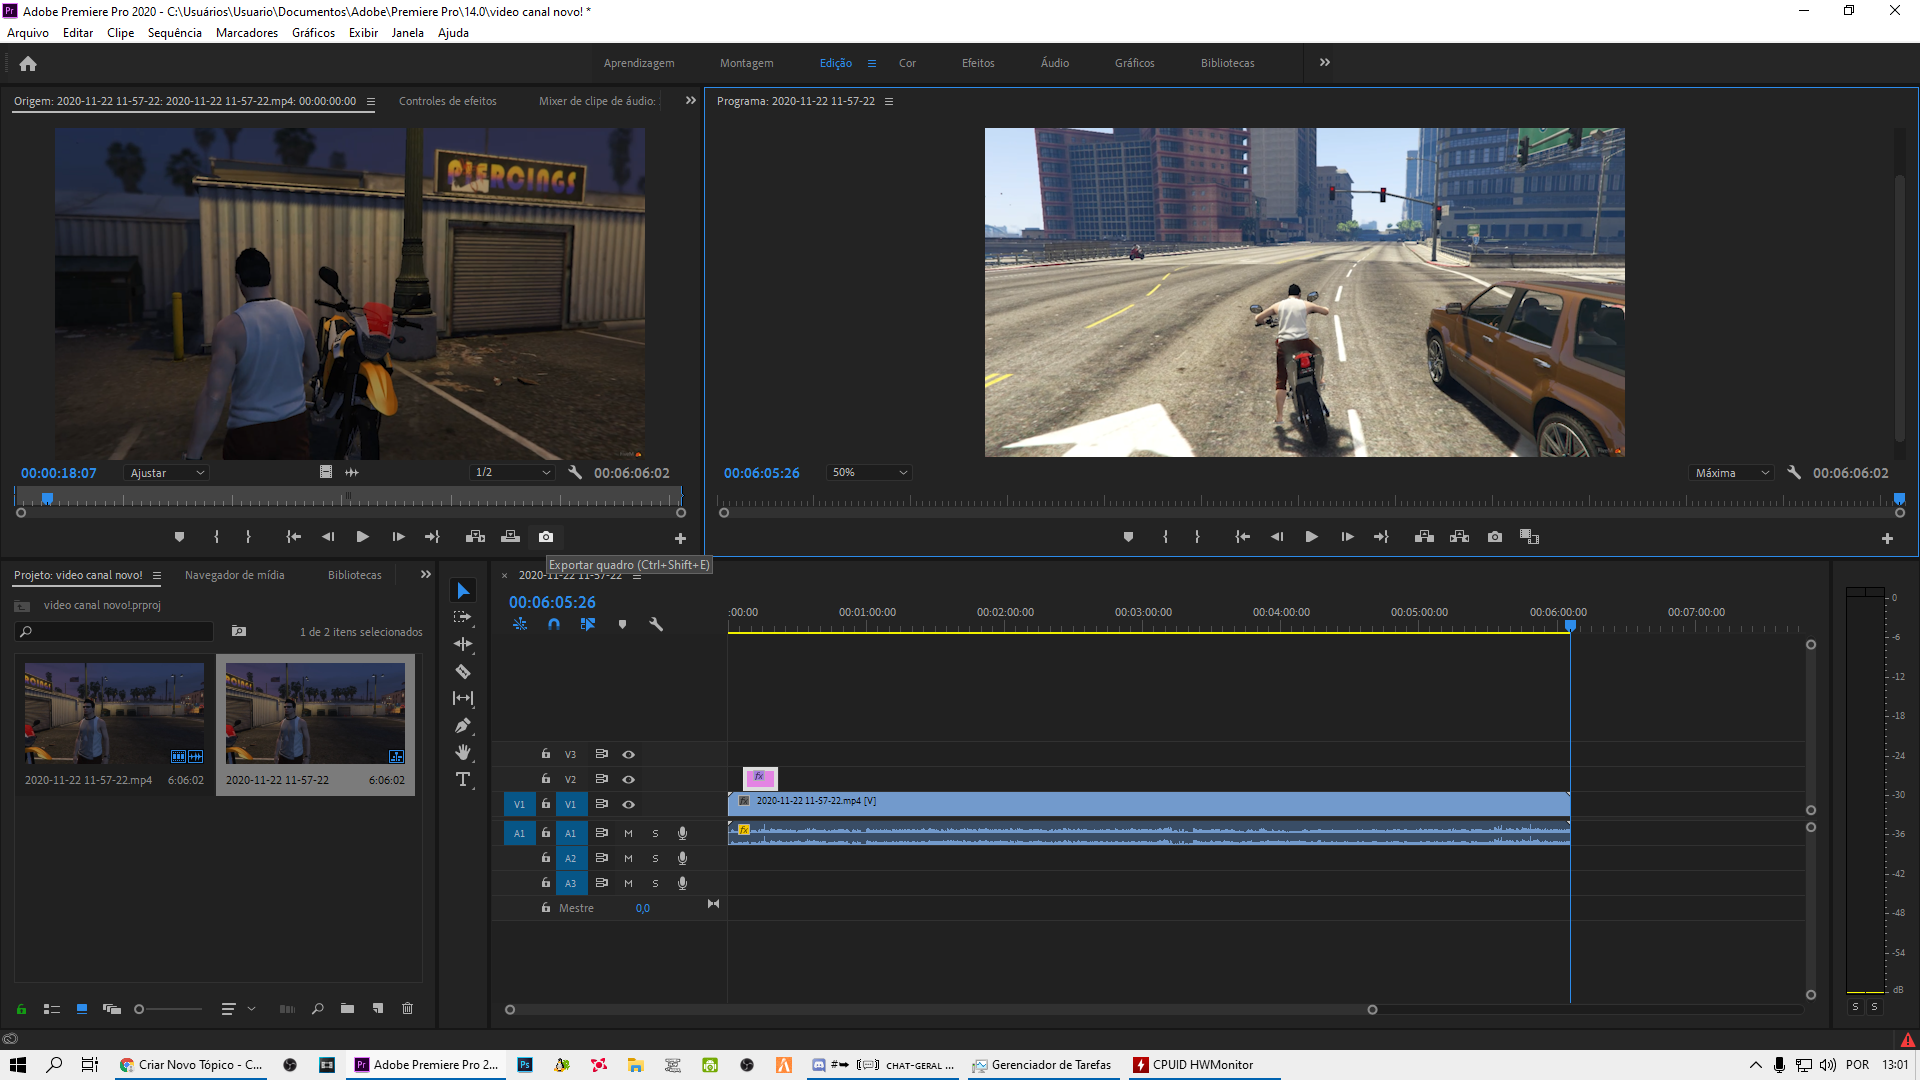Open Source monitor panel menu
1920x1080 pixels.
pyautogui.click(x=371, y=101)
